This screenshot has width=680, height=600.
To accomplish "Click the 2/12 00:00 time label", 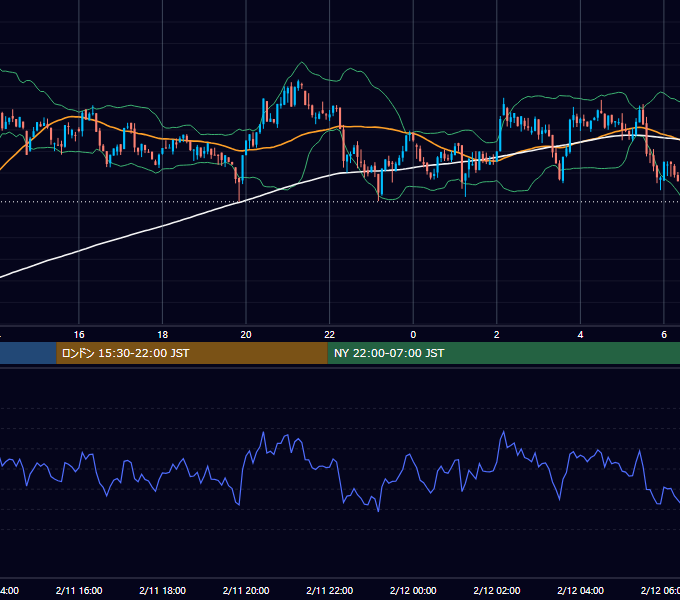I will [x=413, y=590].
